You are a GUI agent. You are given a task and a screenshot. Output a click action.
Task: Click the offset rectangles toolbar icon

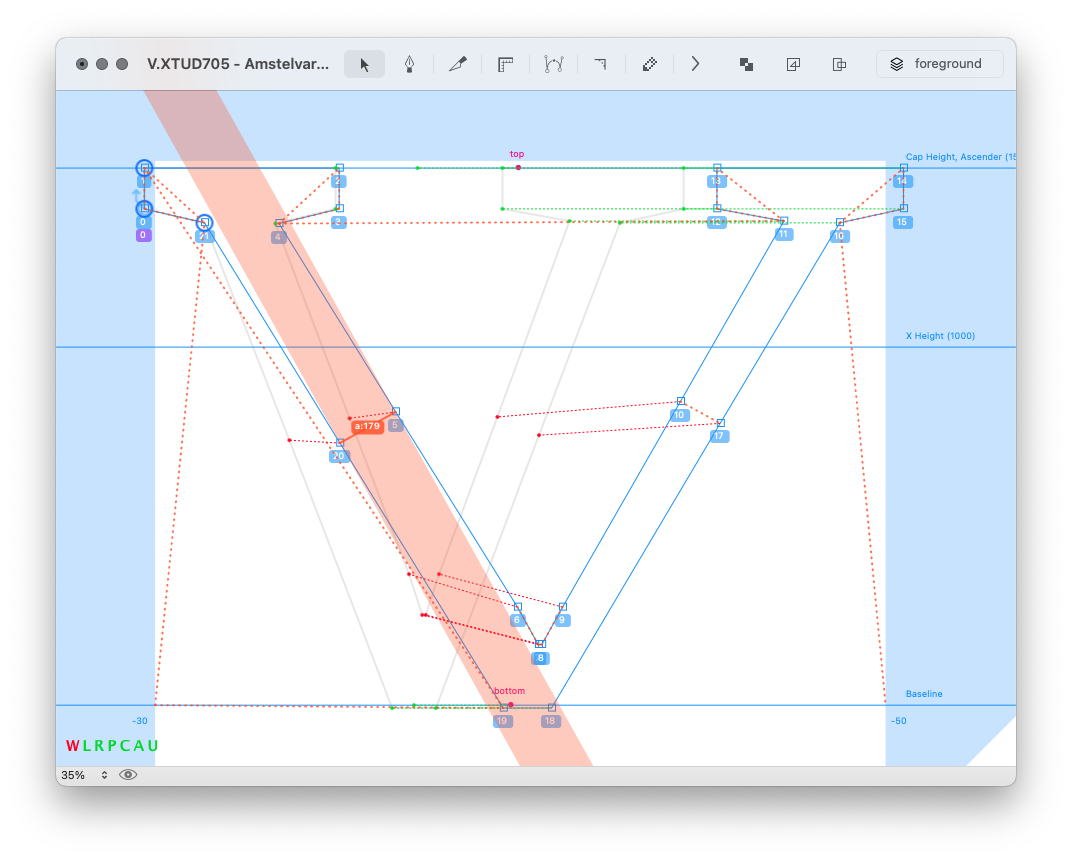pos(840,64)
